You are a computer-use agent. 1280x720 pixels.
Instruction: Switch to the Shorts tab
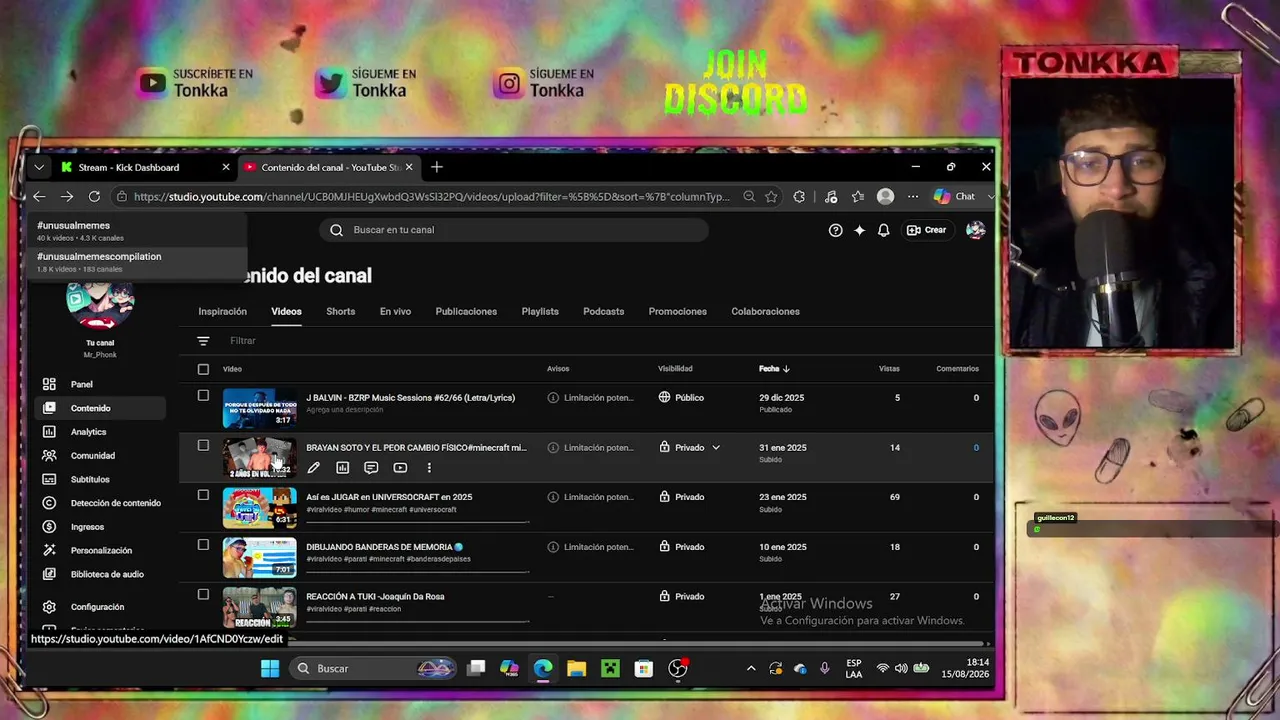coord(340,311)
